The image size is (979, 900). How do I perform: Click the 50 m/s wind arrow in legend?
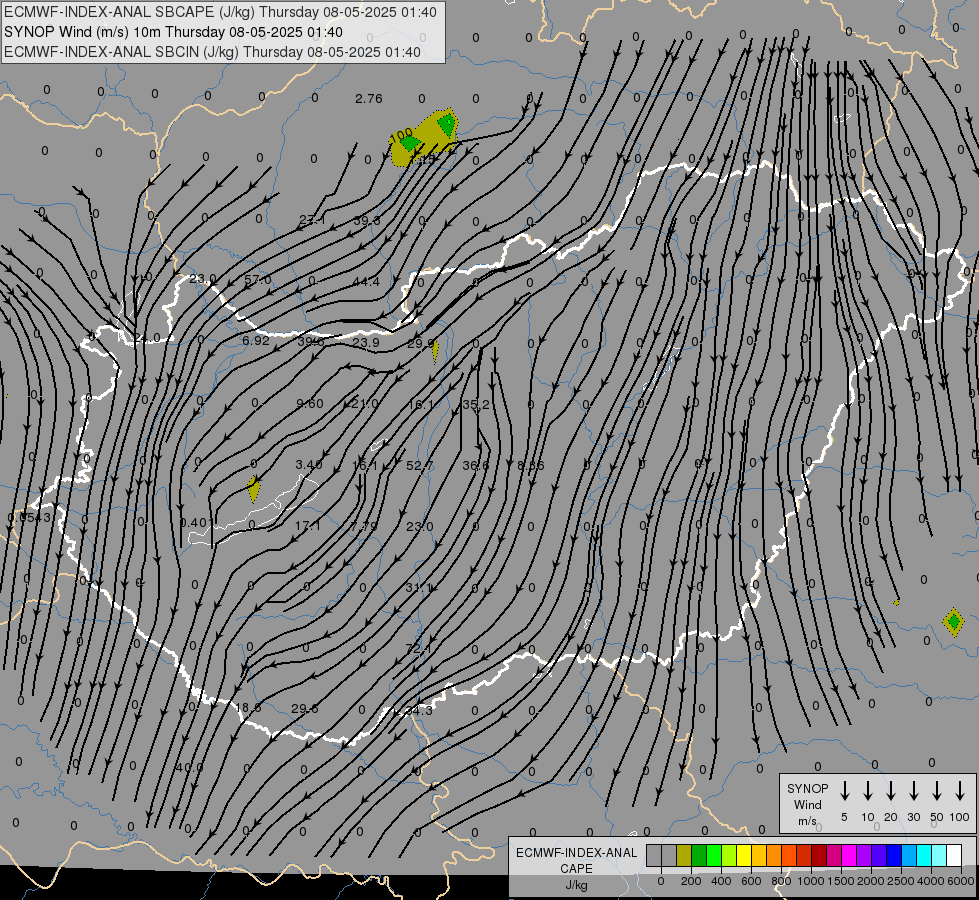click(937, 791)
